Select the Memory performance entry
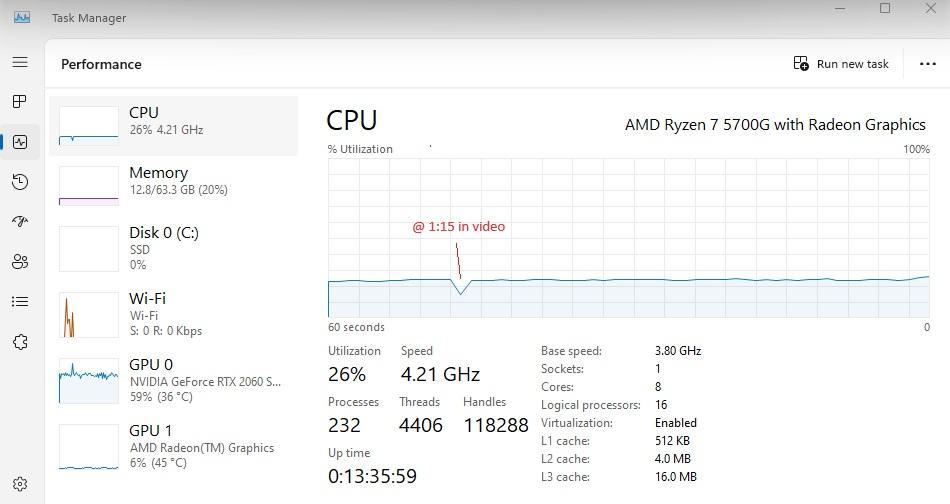 coord(174,185)
